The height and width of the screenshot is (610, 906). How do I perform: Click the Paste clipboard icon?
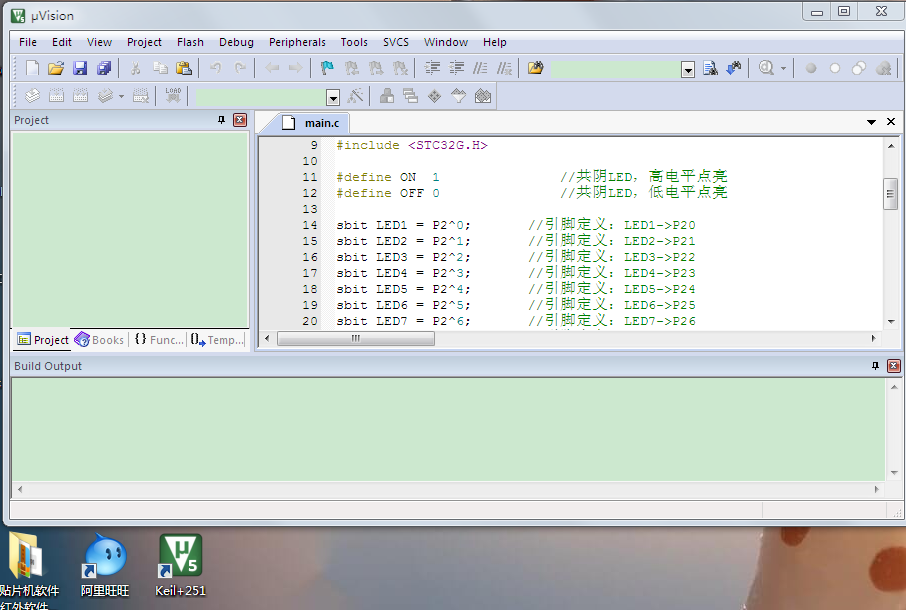tap(184, 68)
